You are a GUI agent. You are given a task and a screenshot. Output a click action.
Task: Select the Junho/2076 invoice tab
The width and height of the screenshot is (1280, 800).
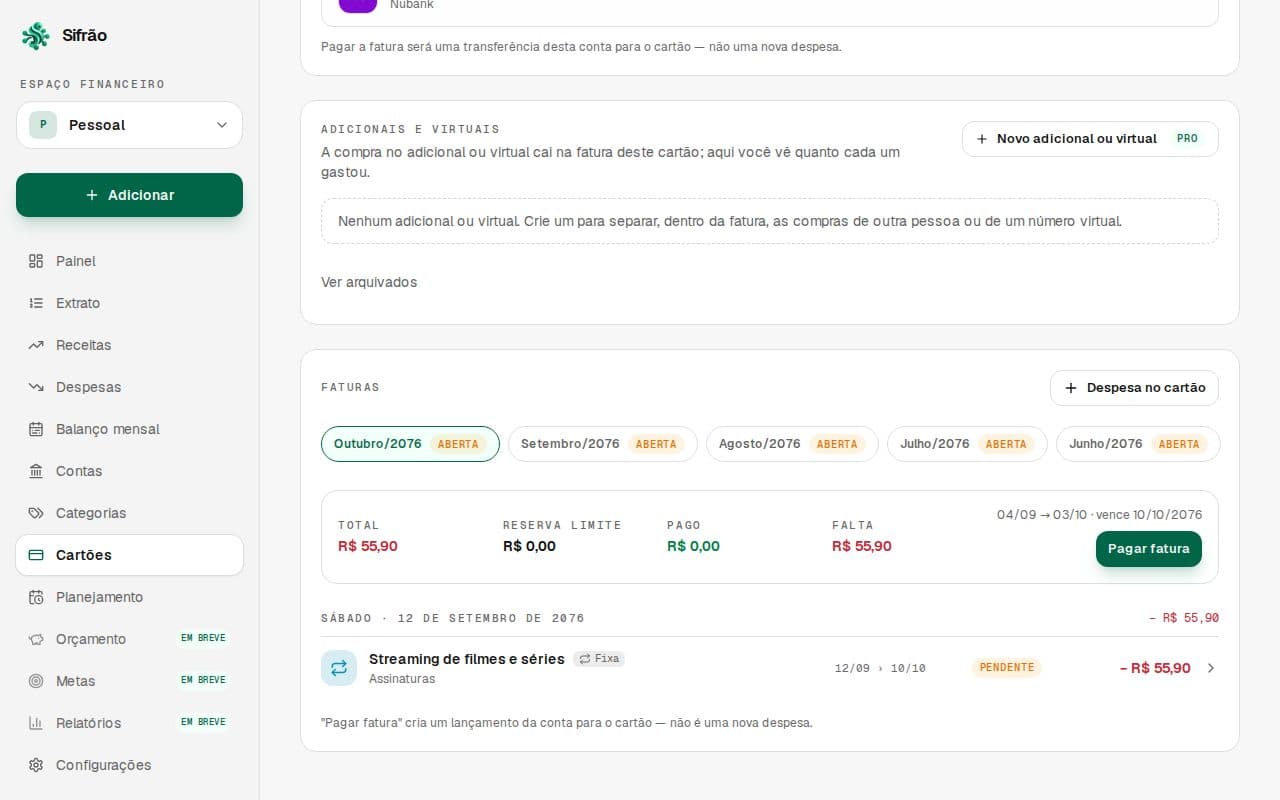[x=1138, y=444]
